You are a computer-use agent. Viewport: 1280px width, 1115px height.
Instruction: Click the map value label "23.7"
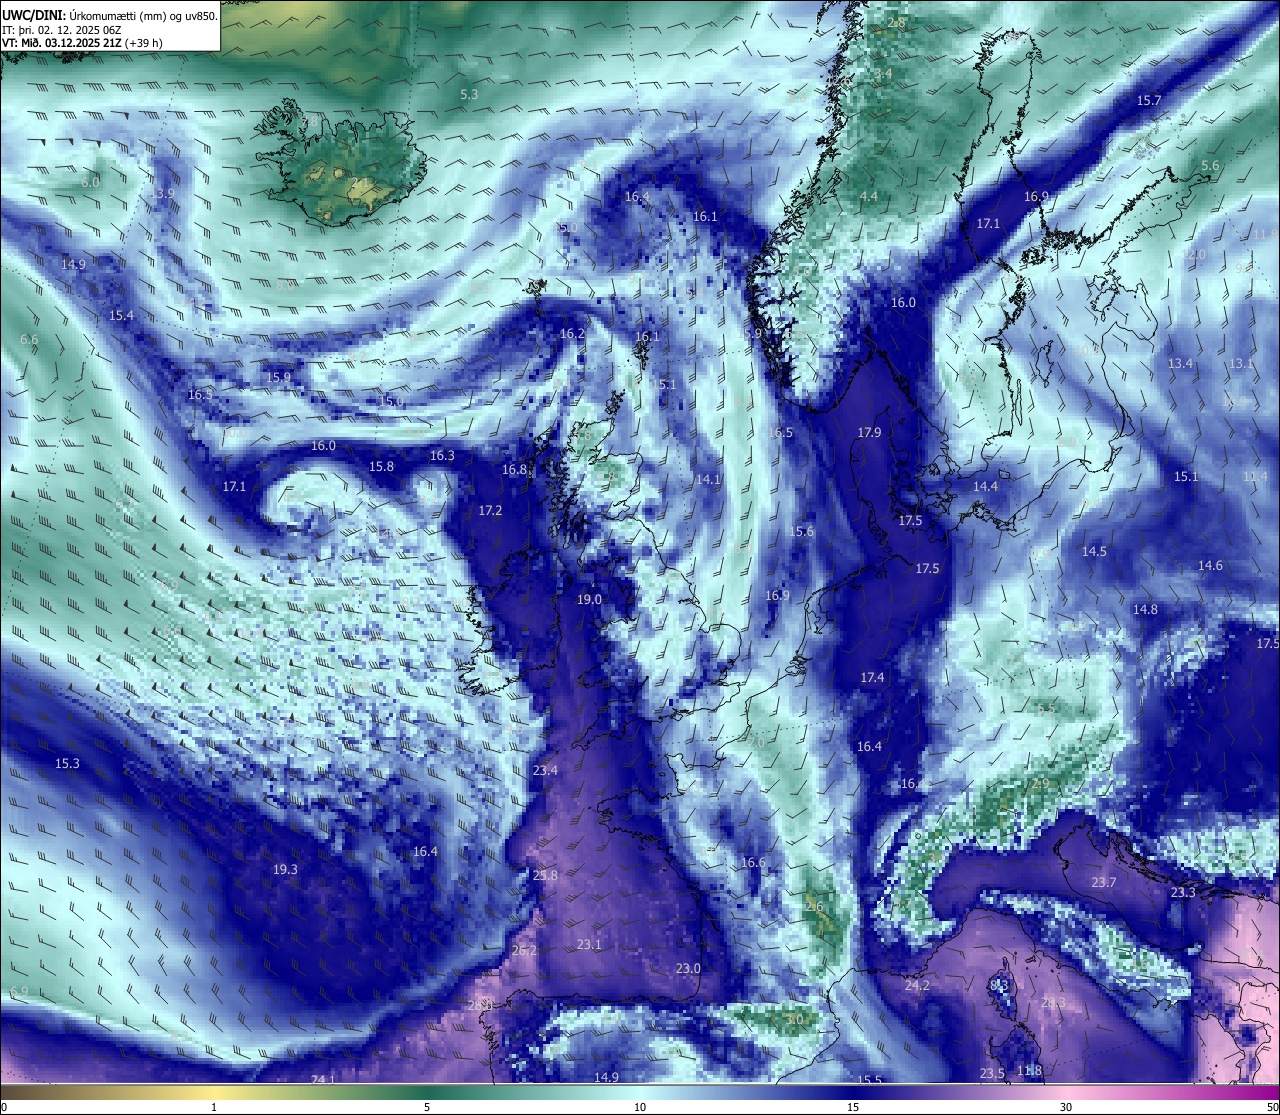click(1103, 883)
